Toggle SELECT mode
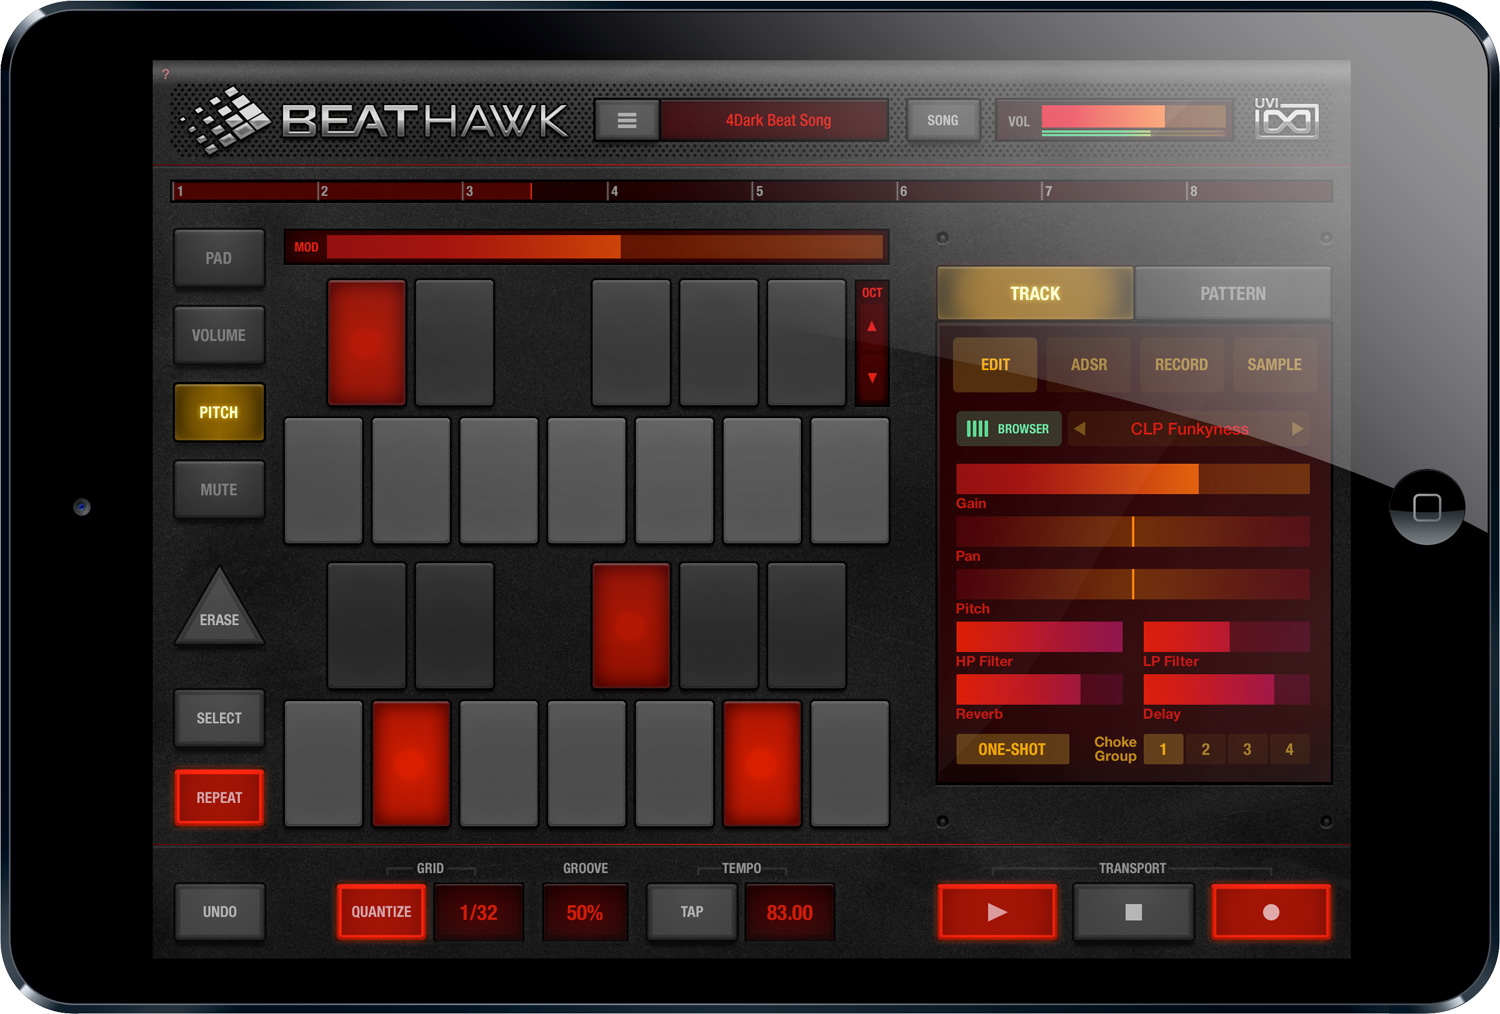Screen dimensions: 1500x1014 (x=219, y=718)
